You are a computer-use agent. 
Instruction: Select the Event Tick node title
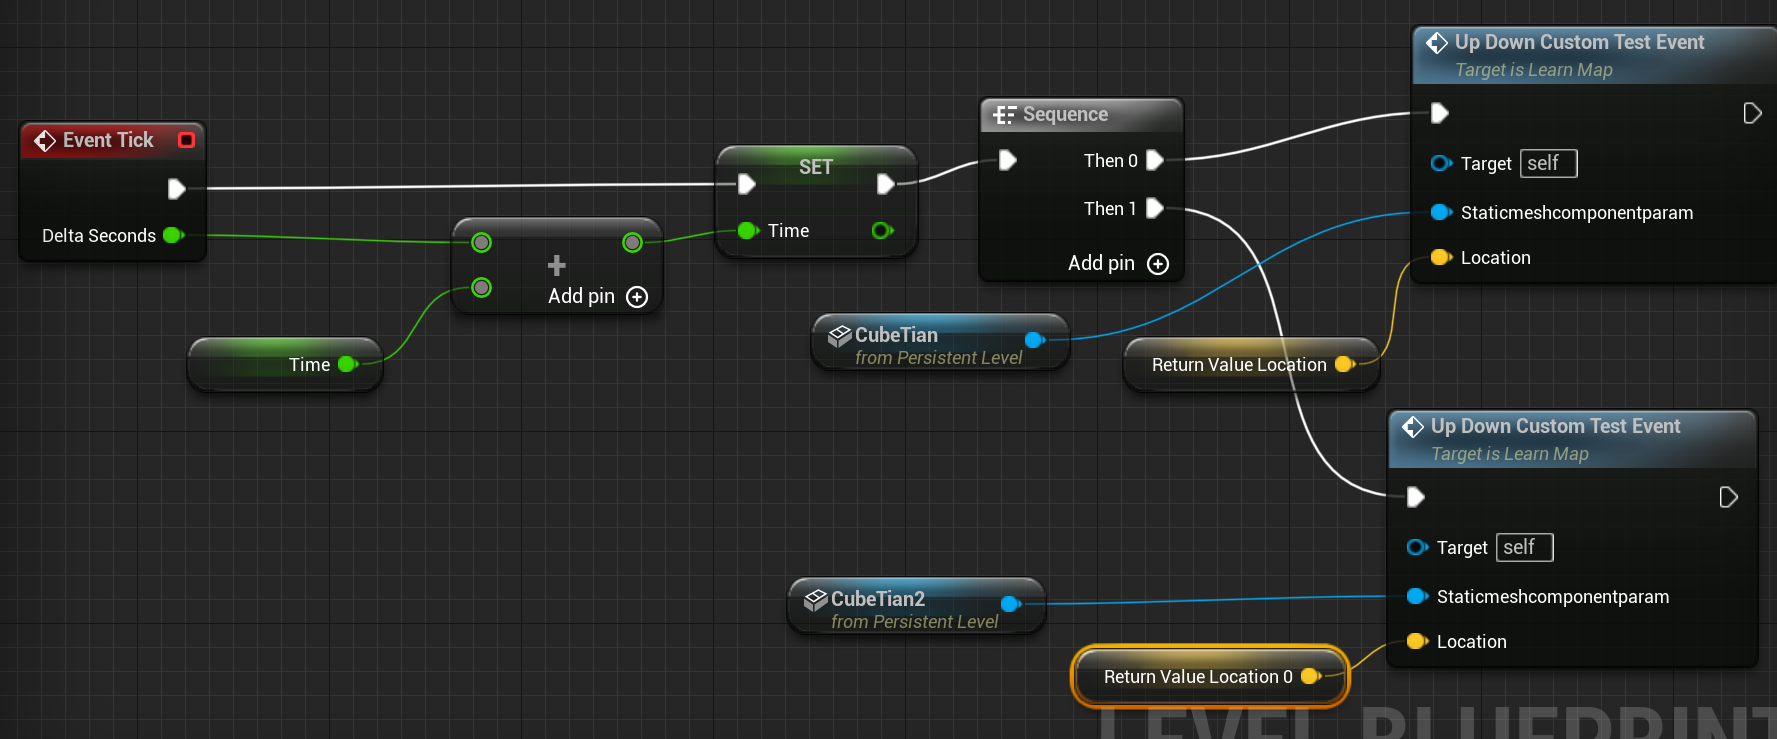tap(108, 140)
